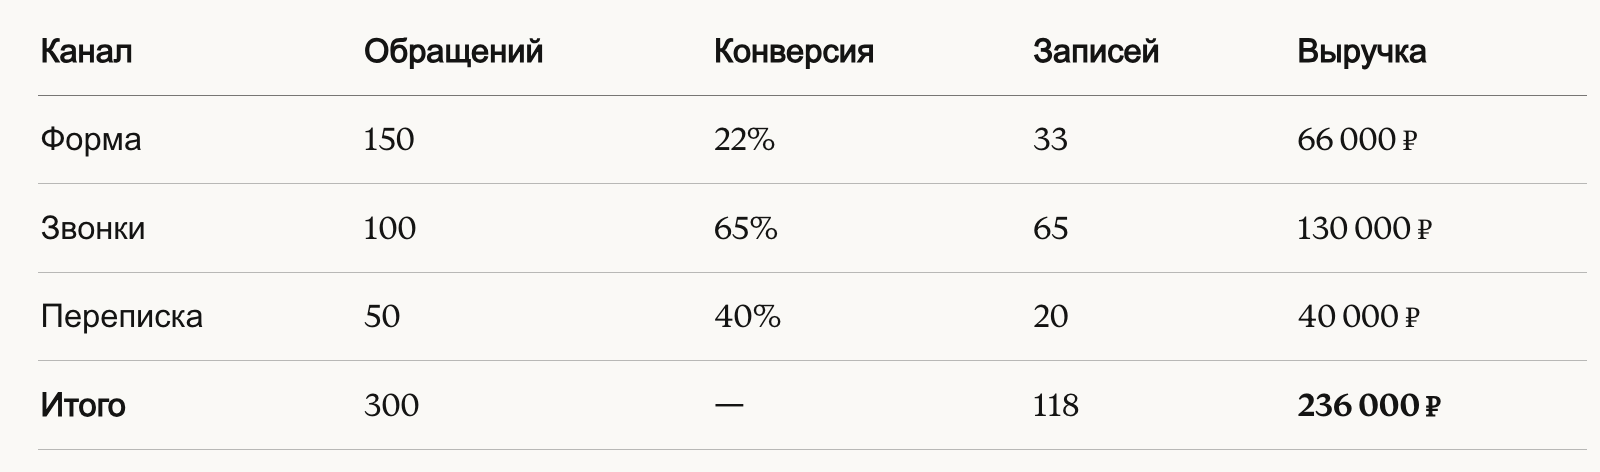Image resolution: width=1600 pixels, height=472 pixels.
Task: Click the 40 000 ₽ revenue cell
Action: coord(1359,316)
